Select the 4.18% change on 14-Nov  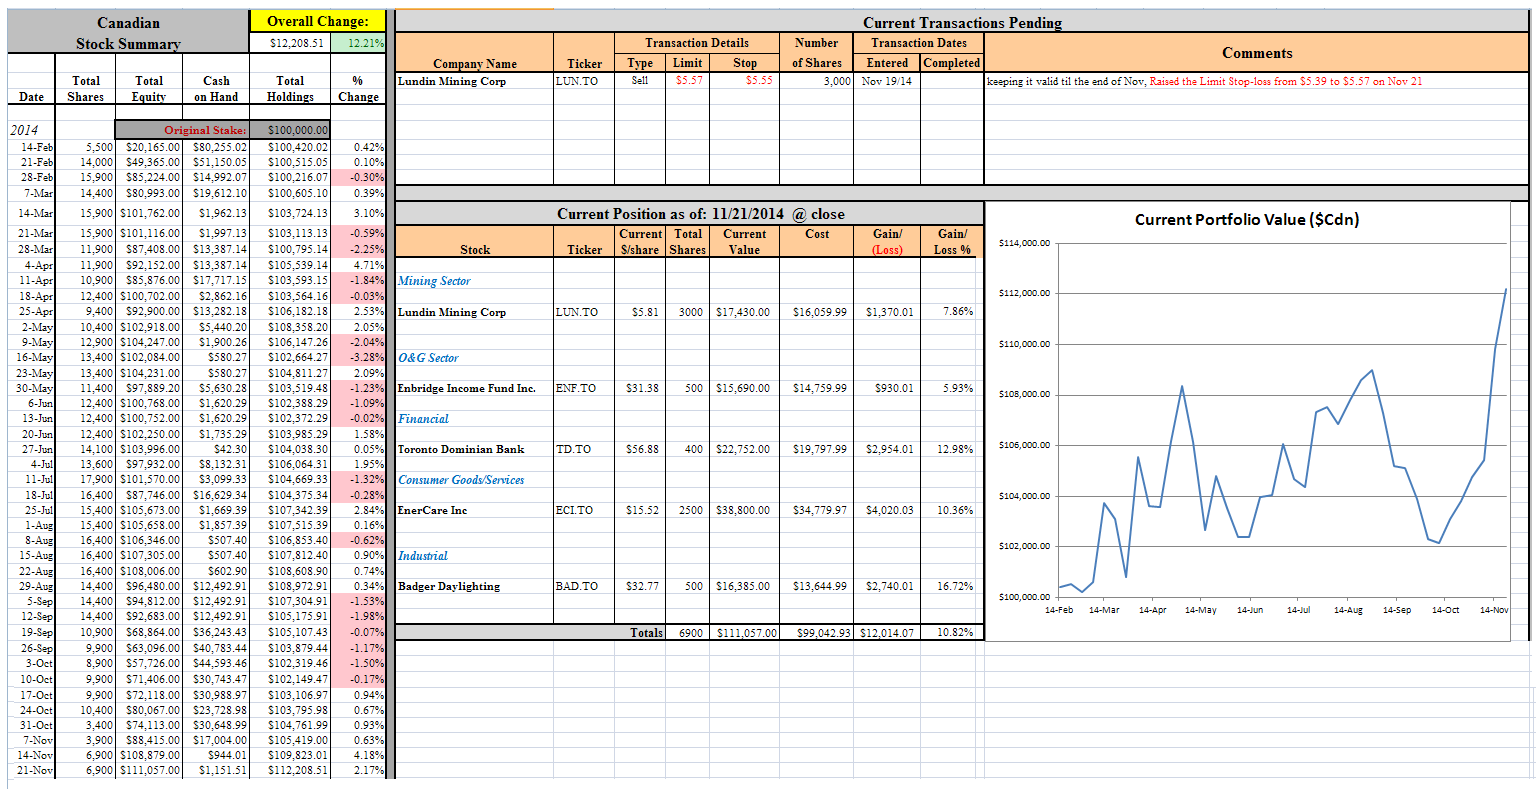[368, 756]
